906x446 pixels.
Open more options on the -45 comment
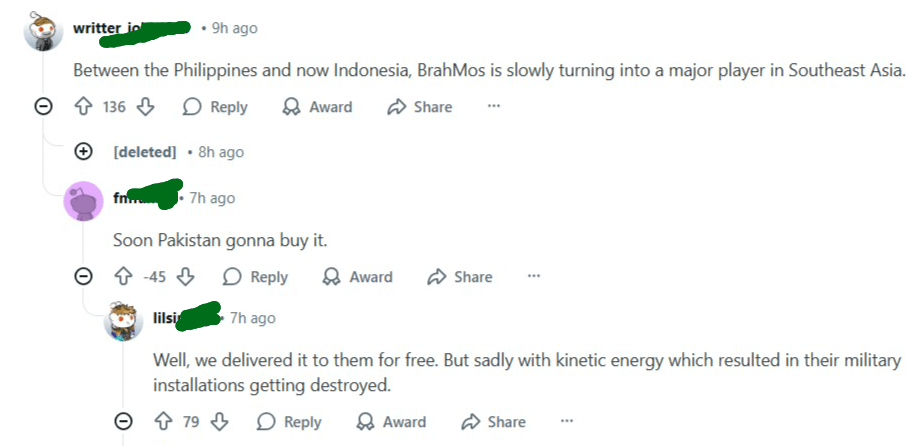click(x=533, y=276)
